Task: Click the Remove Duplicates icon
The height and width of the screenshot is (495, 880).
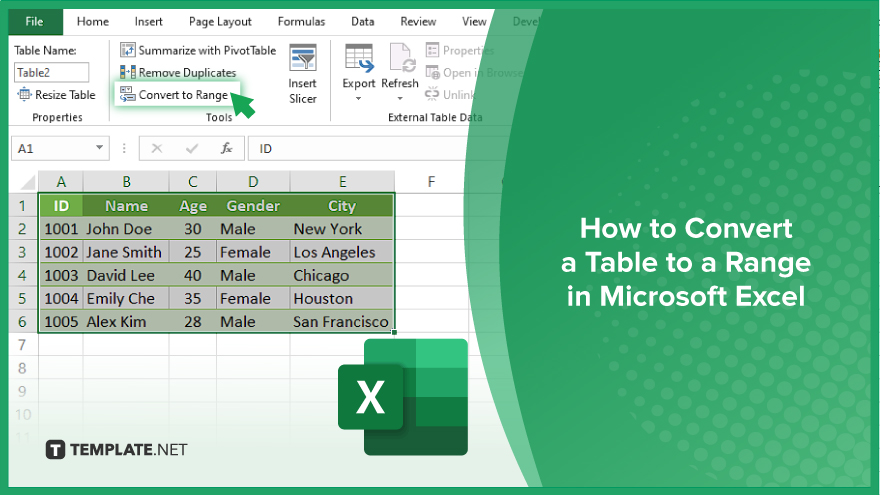Action: 127,72
